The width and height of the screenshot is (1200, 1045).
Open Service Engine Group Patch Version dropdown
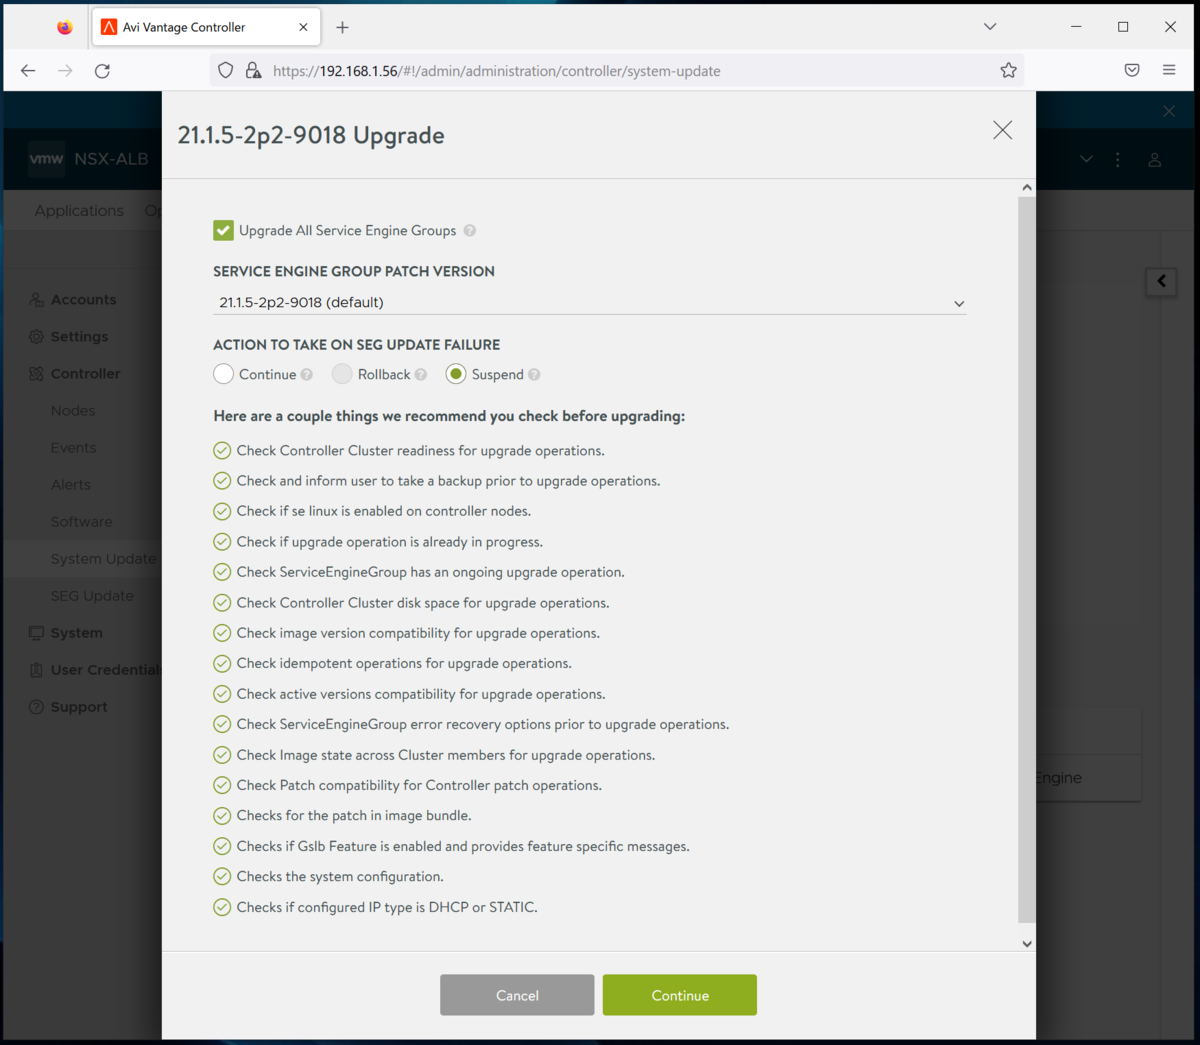[589, 303]
